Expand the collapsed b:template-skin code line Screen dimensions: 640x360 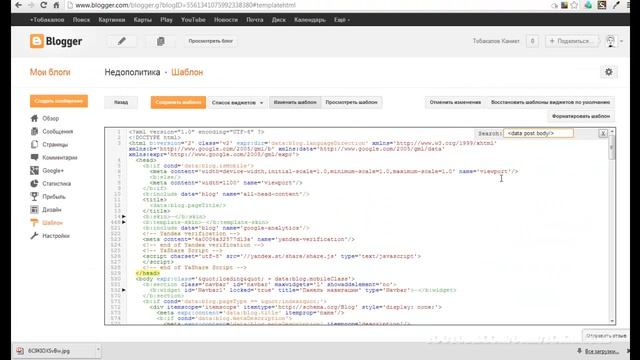click(x=124, y=222)
